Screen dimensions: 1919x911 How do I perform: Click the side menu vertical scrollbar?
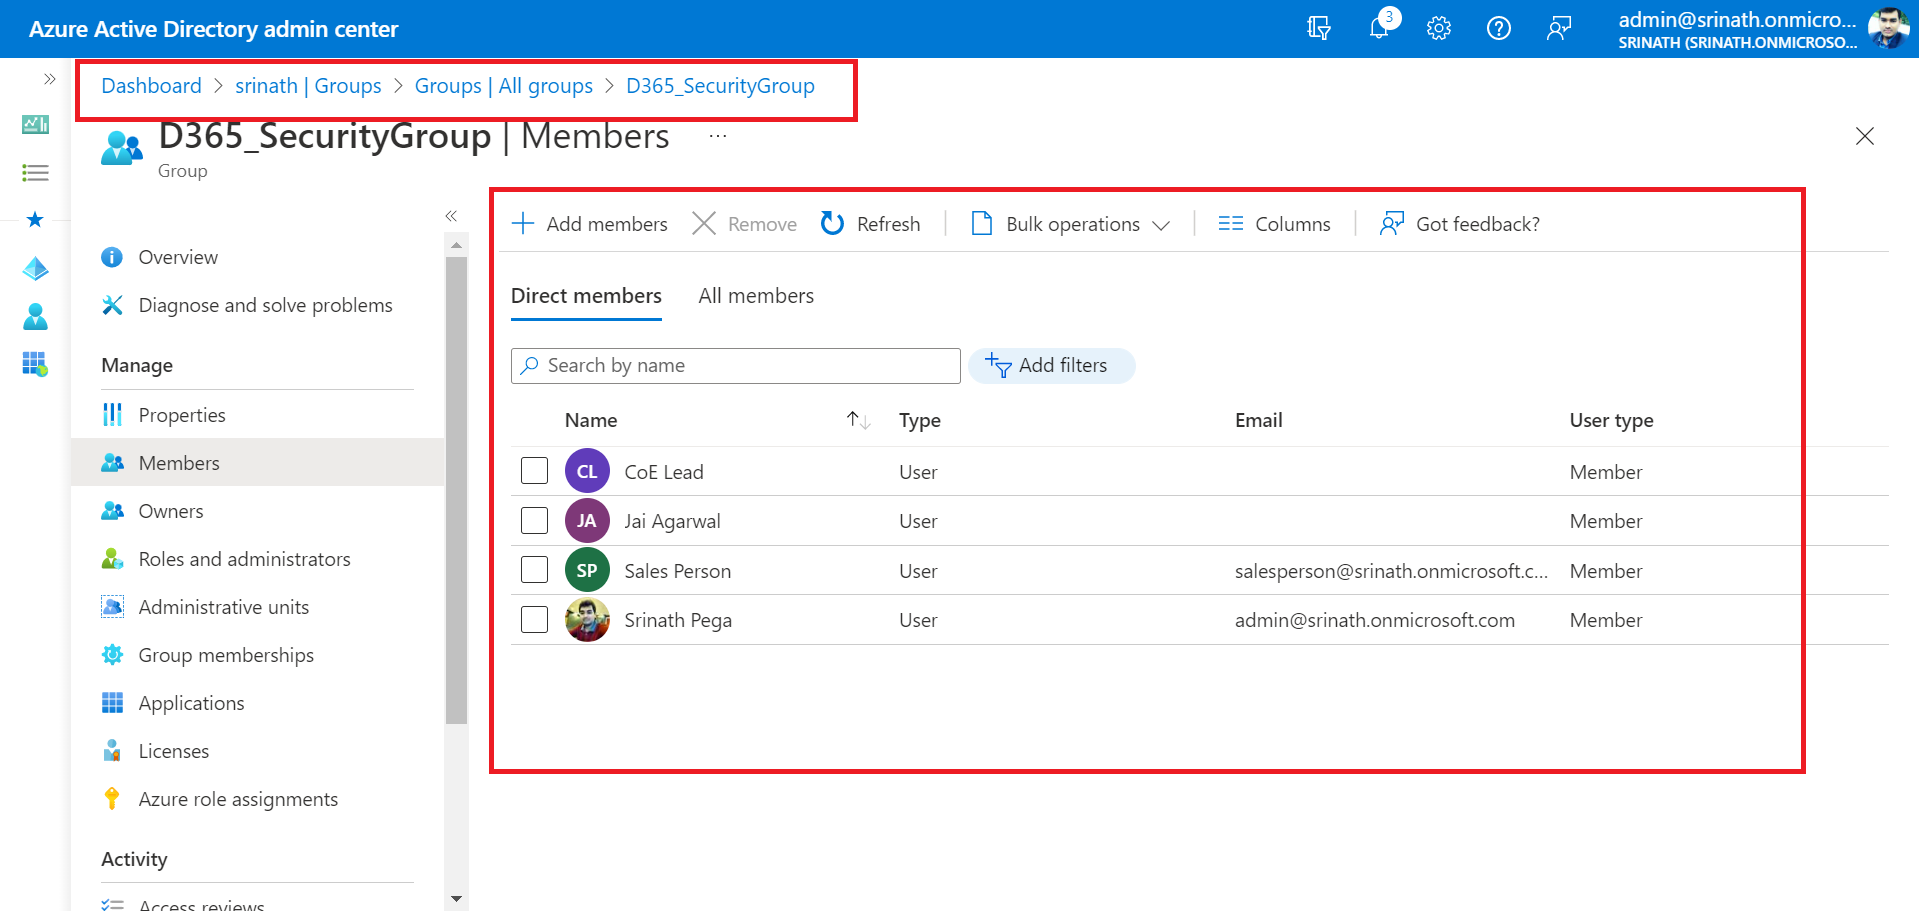[456, 490]
